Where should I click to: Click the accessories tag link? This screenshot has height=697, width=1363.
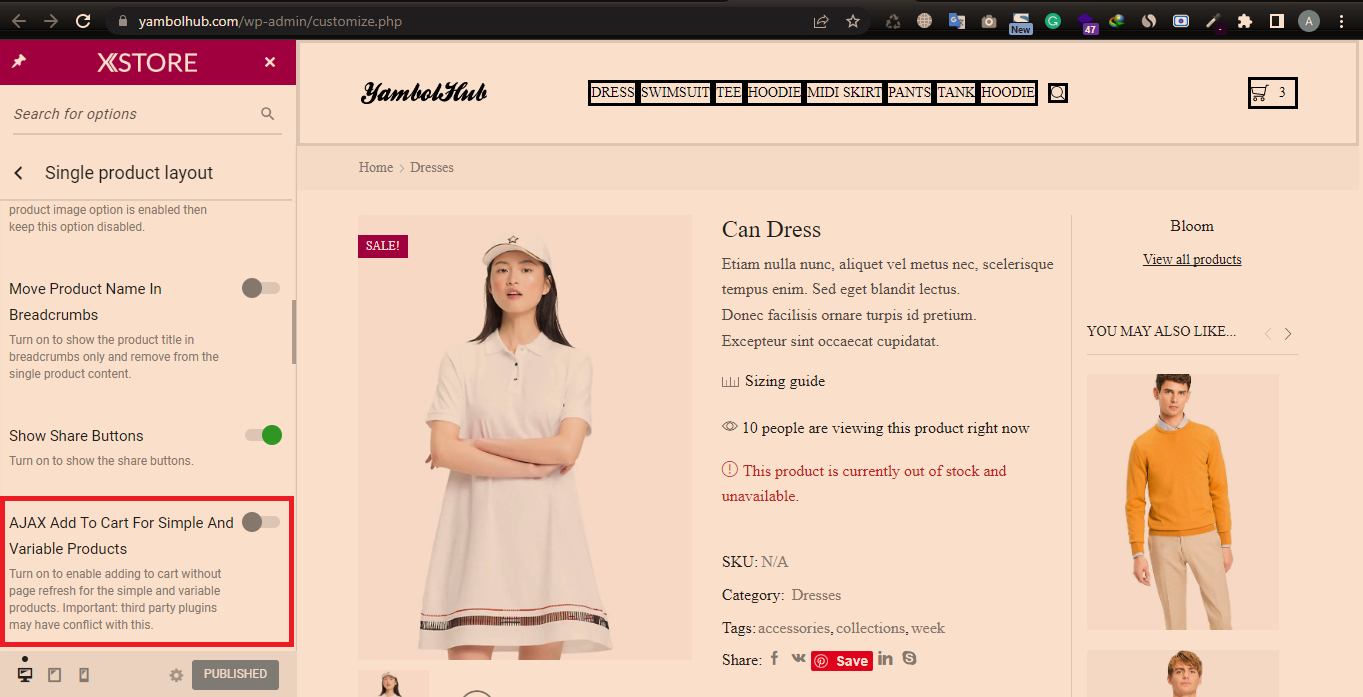point(794,628)
